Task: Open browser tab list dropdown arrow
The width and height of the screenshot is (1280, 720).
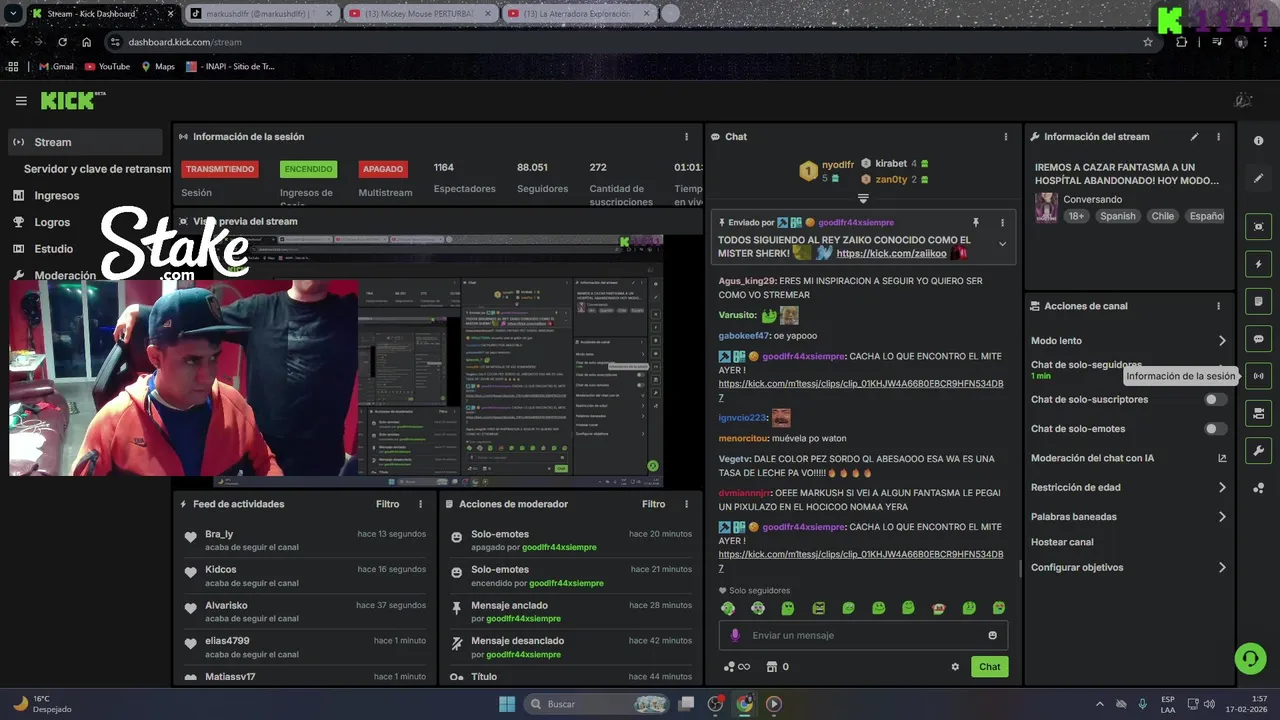Action: click(x=13, y=14)
